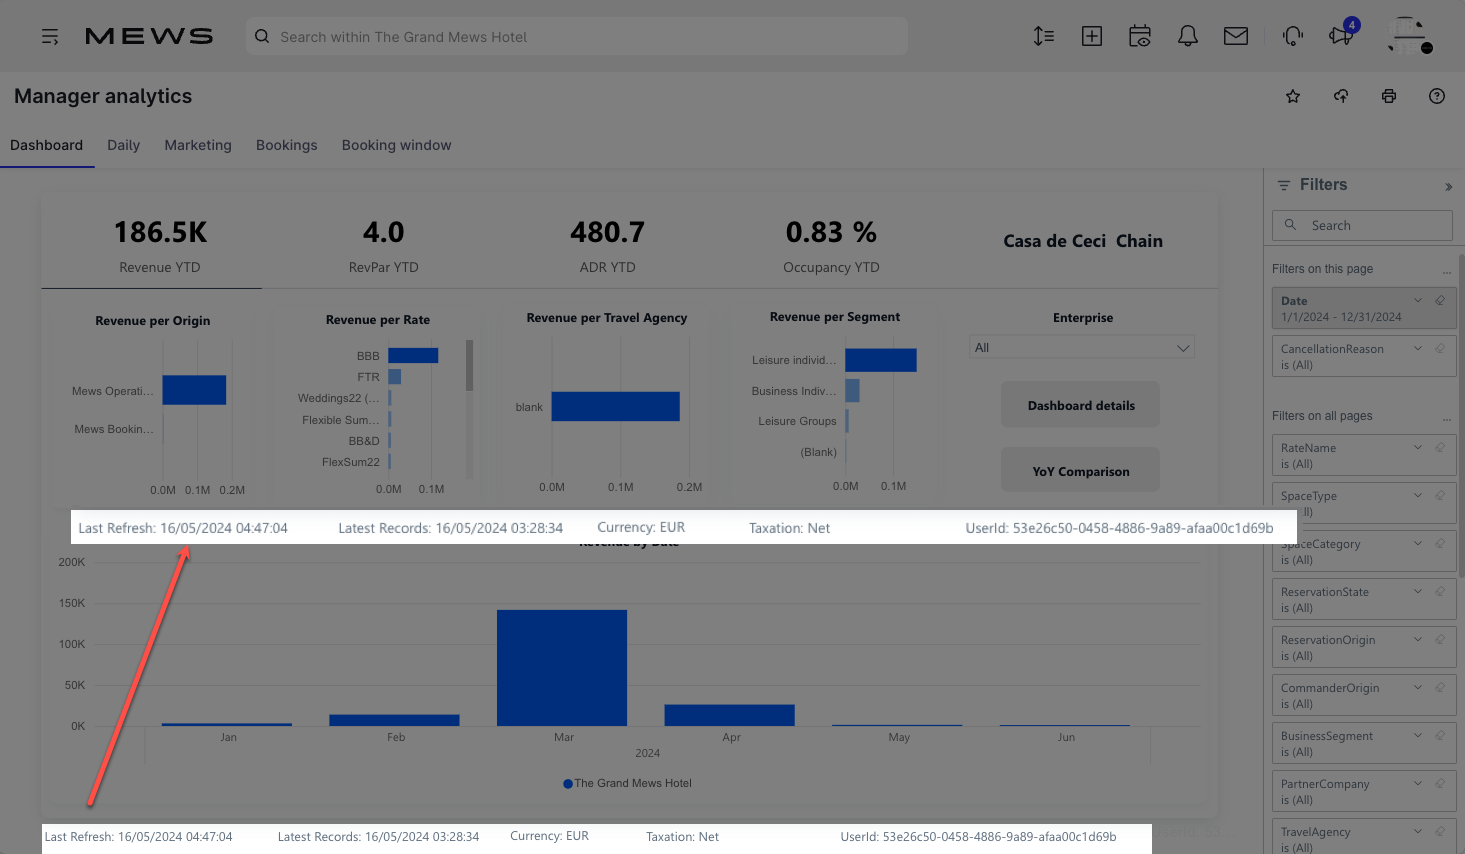
Task: Switch to the Booking window tab
Action: 397,145
